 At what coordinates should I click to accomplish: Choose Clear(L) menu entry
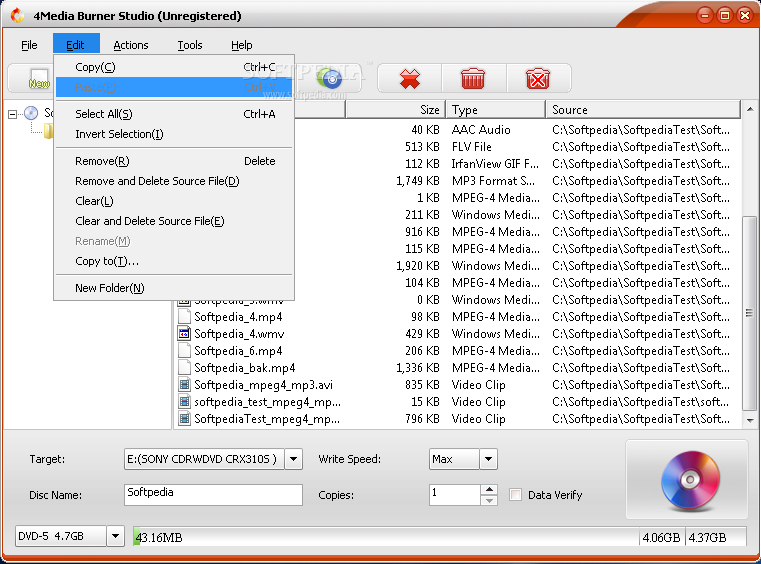point(174,201)
